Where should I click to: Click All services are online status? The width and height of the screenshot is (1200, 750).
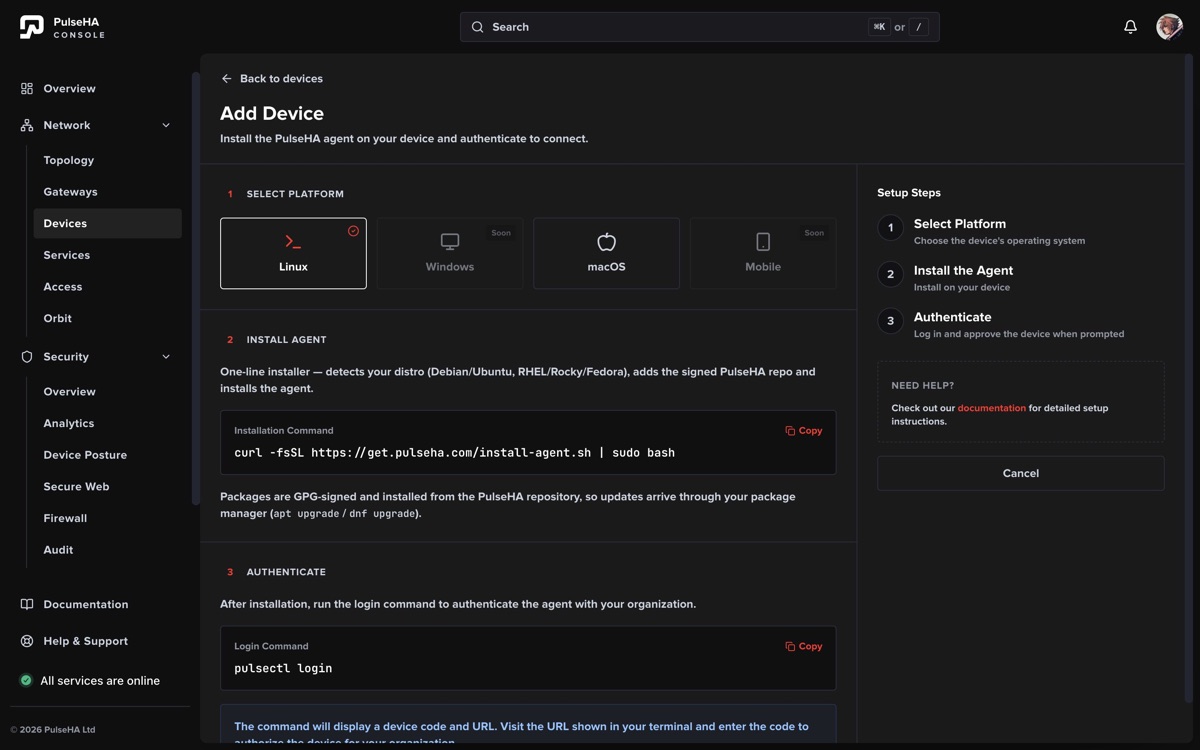tap(90, 681)
